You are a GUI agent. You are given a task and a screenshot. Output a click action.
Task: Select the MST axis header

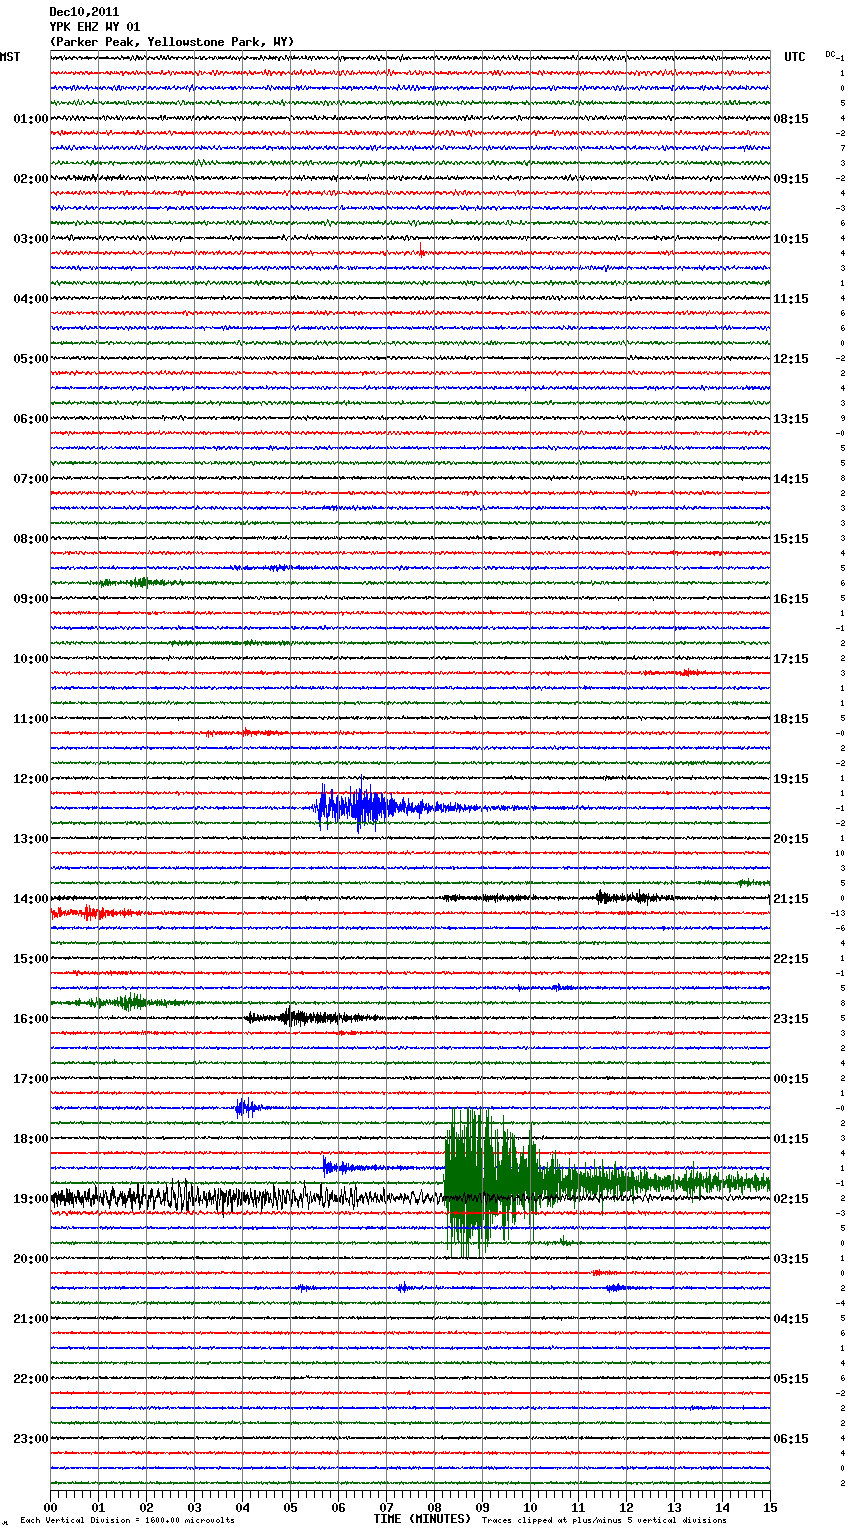point(10,57)
